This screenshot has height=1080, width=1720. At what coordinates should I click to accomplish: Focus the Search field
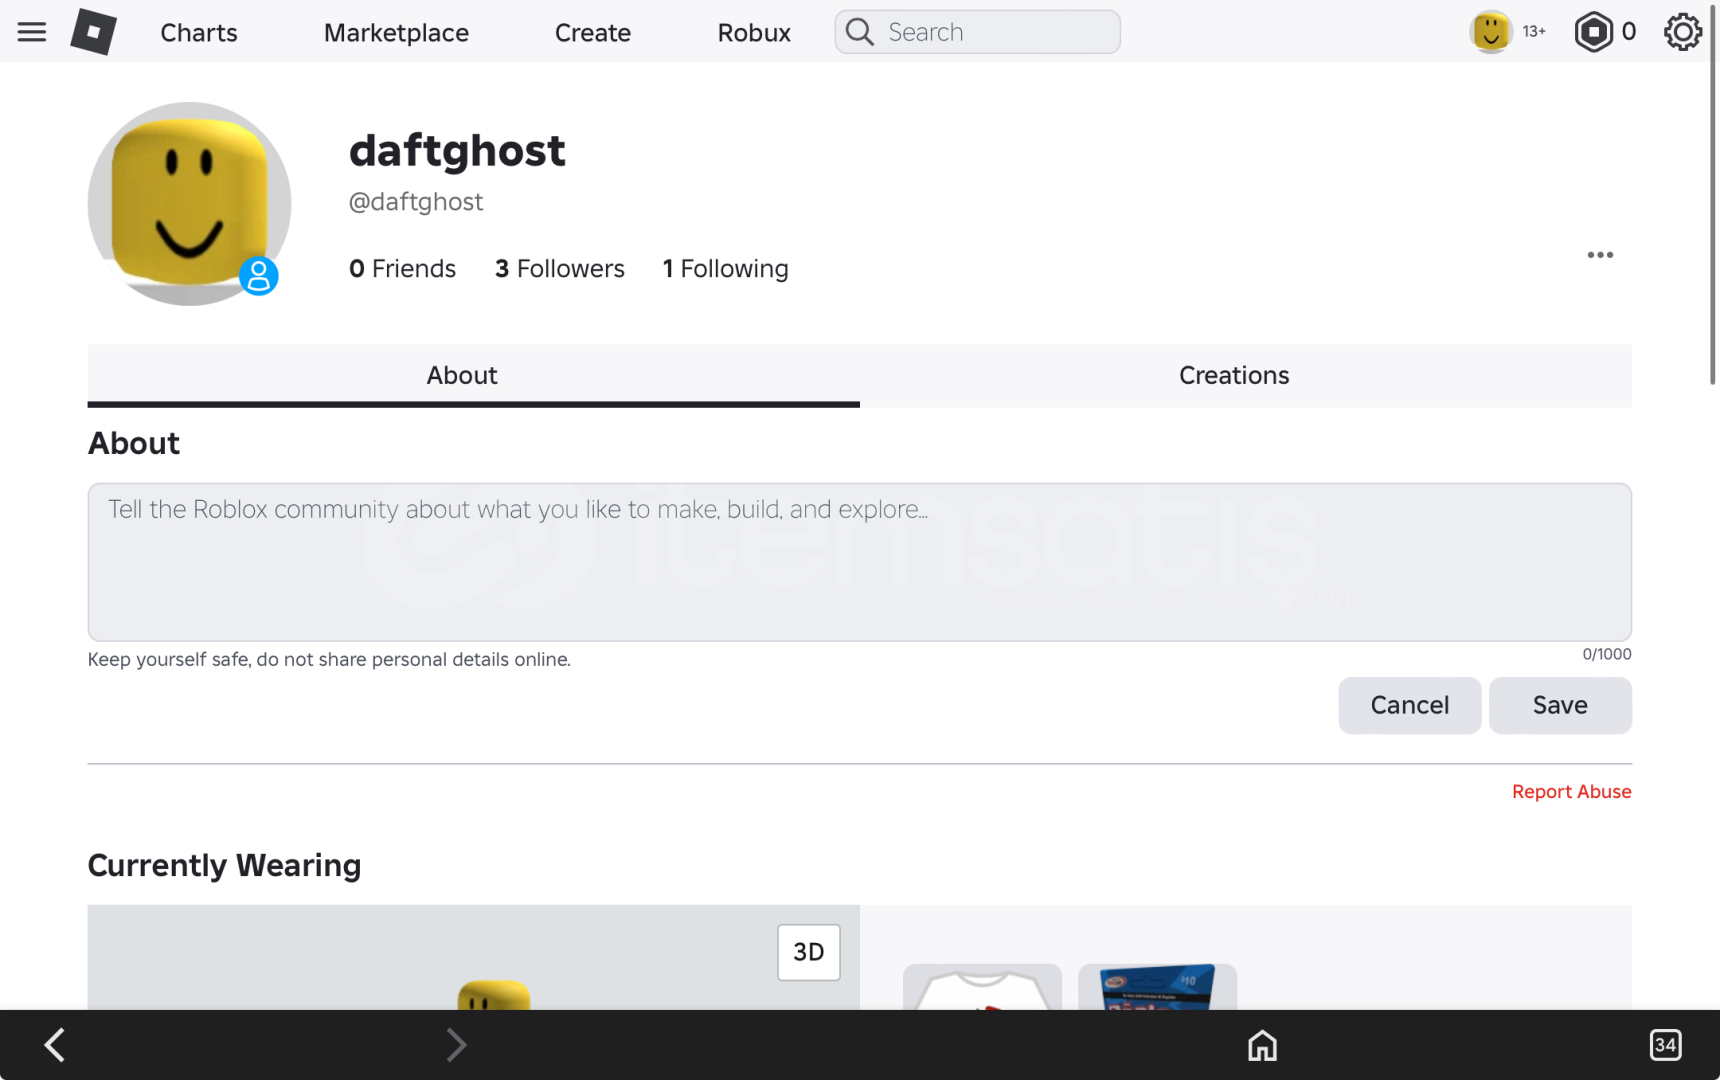tap(977, 32)
